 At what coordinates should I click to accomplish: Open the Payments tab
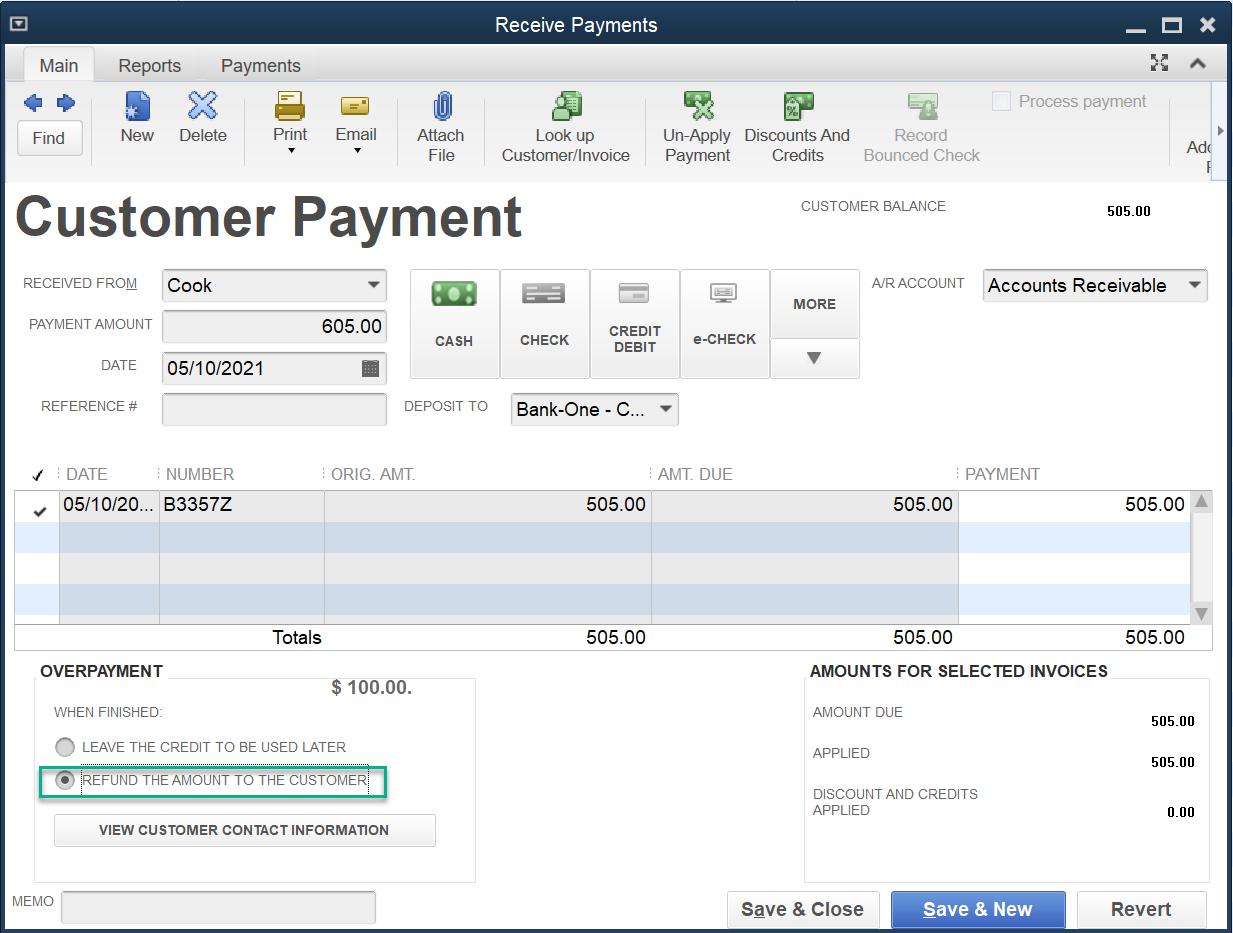pos(260,65)
